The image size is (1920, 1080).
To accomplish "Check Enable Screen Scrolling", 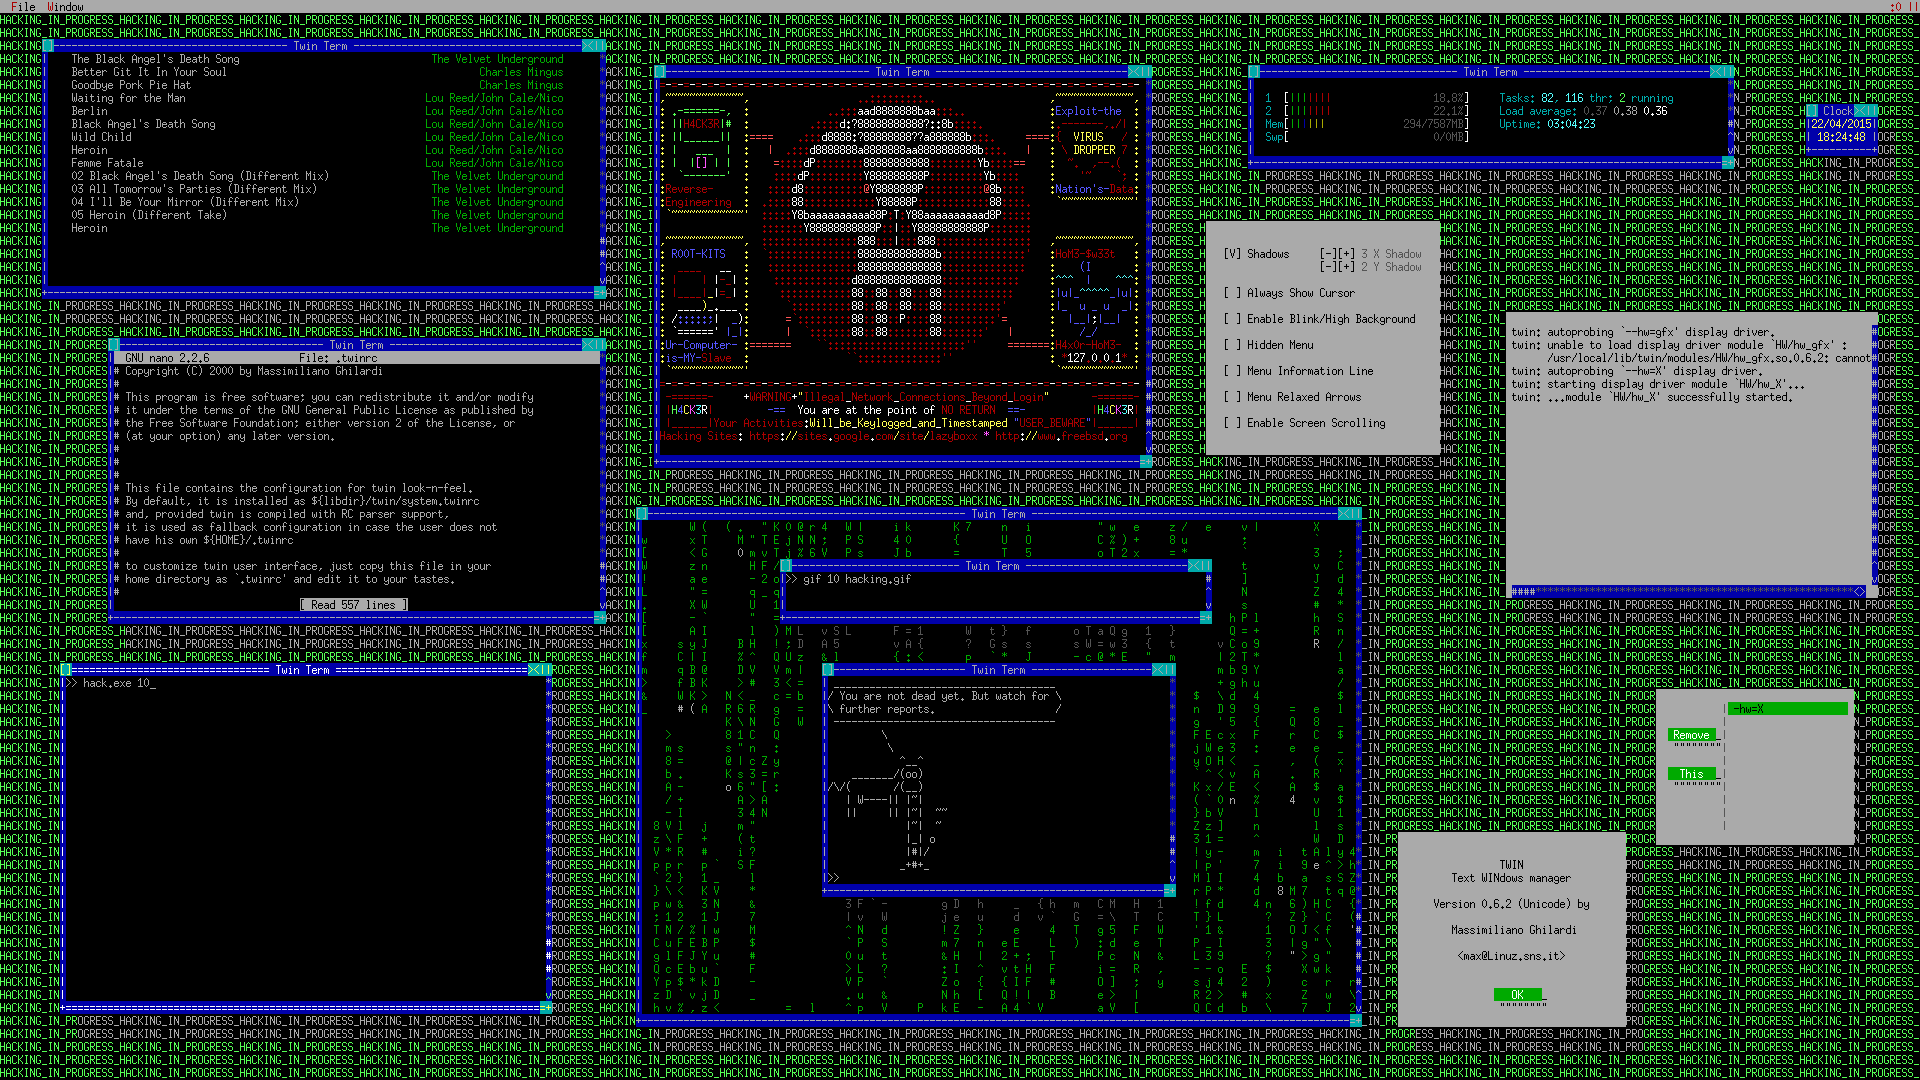I will click(1231, 423).
